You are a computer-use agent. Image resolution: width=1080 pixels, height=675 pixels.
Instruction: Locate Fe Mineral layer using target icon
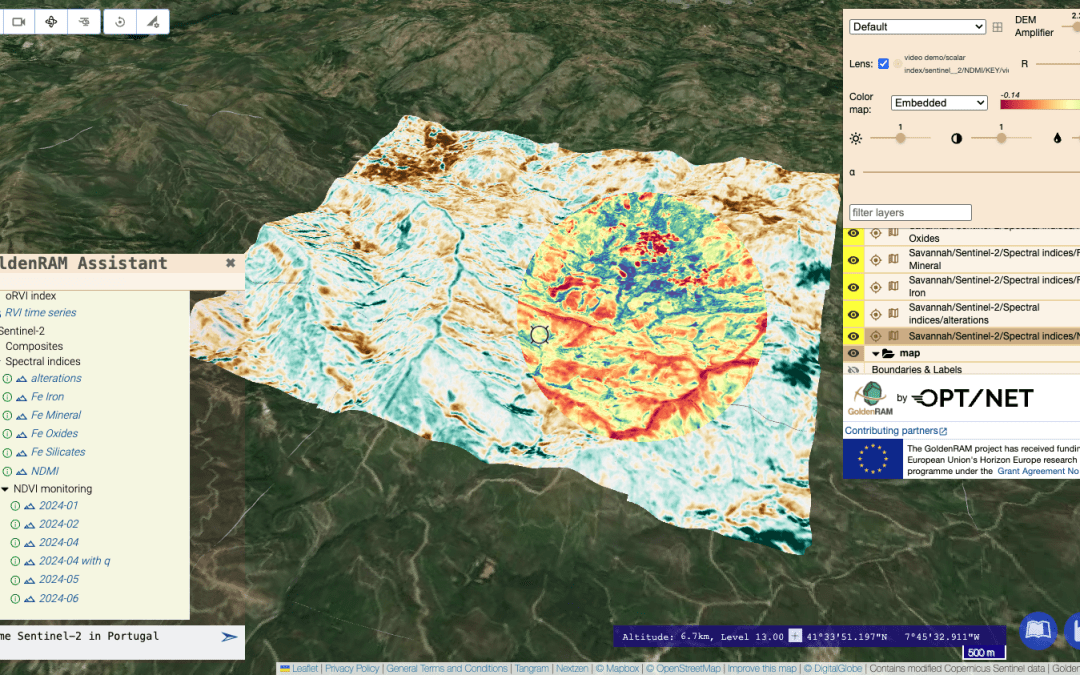coord(875,260)
